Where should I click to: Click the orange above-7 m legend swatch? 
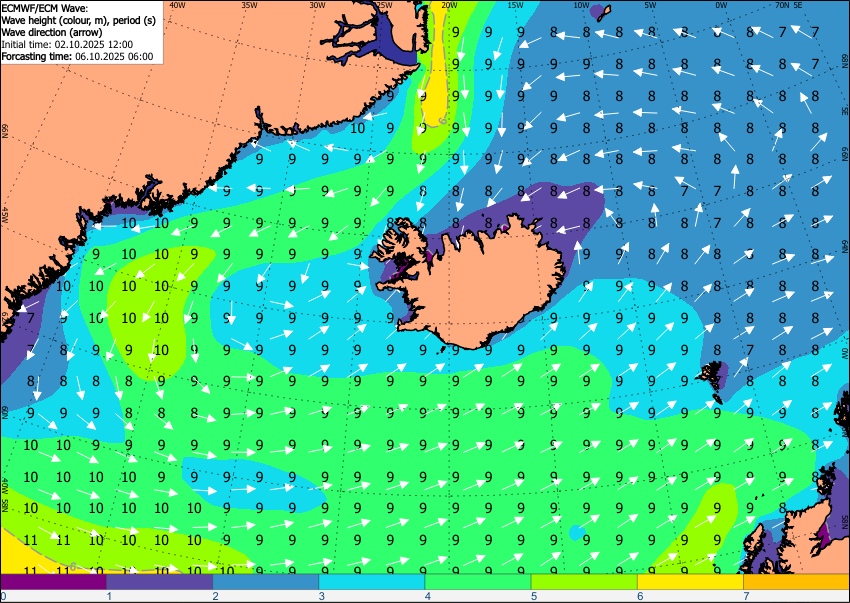797,582
